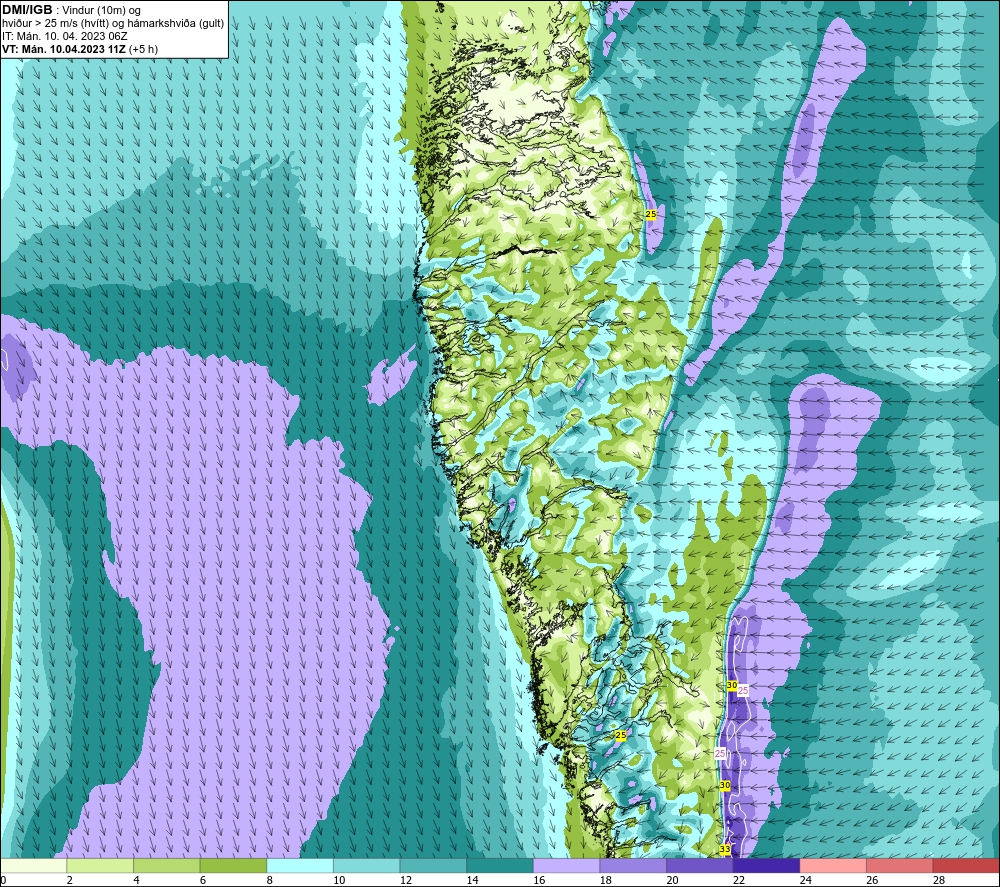
Task: Click the yellow 25 gust label on northeast coast
Action: [651, 214]
